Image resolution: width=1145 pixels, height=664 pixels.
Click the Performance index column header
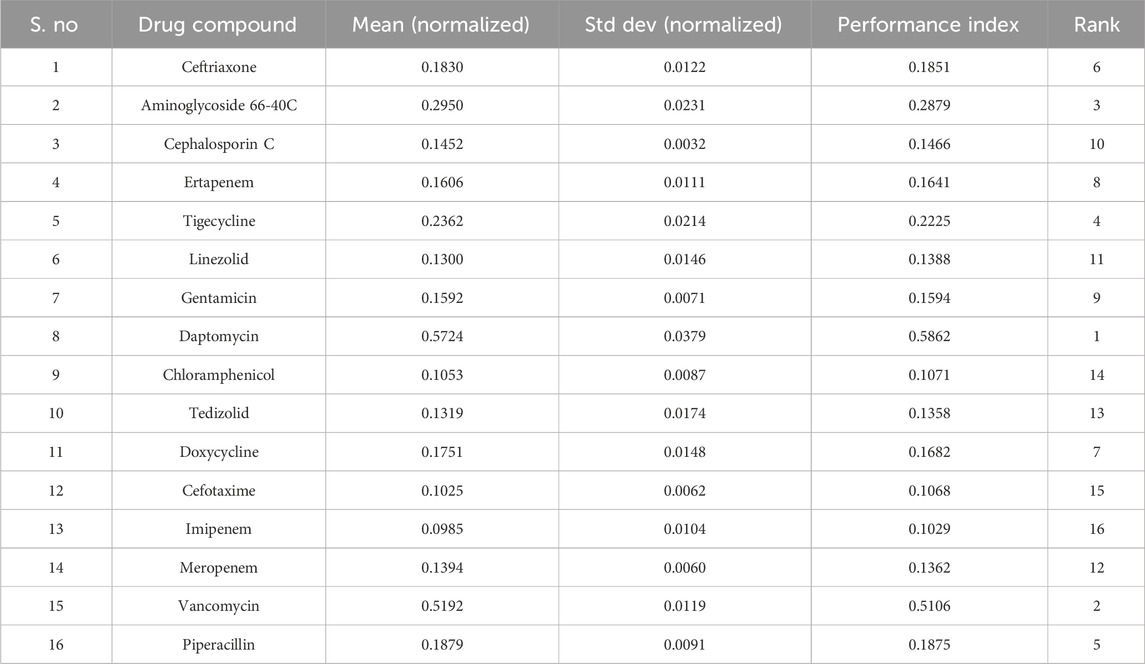tap(929, 25)
